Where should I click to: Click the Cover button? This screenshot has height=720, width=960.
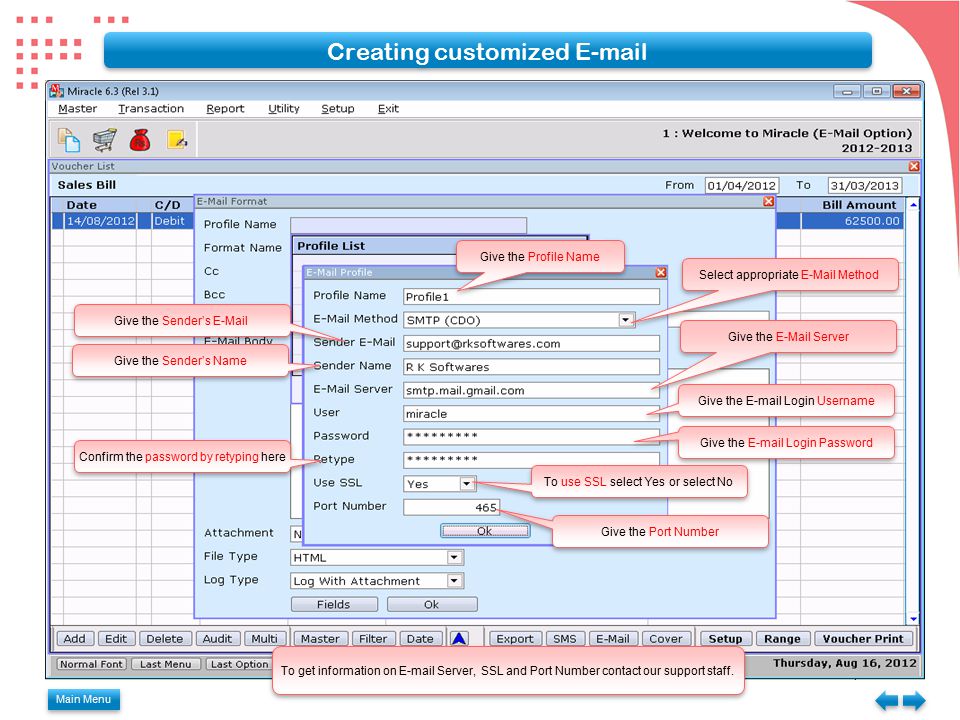tap(666, 639)
